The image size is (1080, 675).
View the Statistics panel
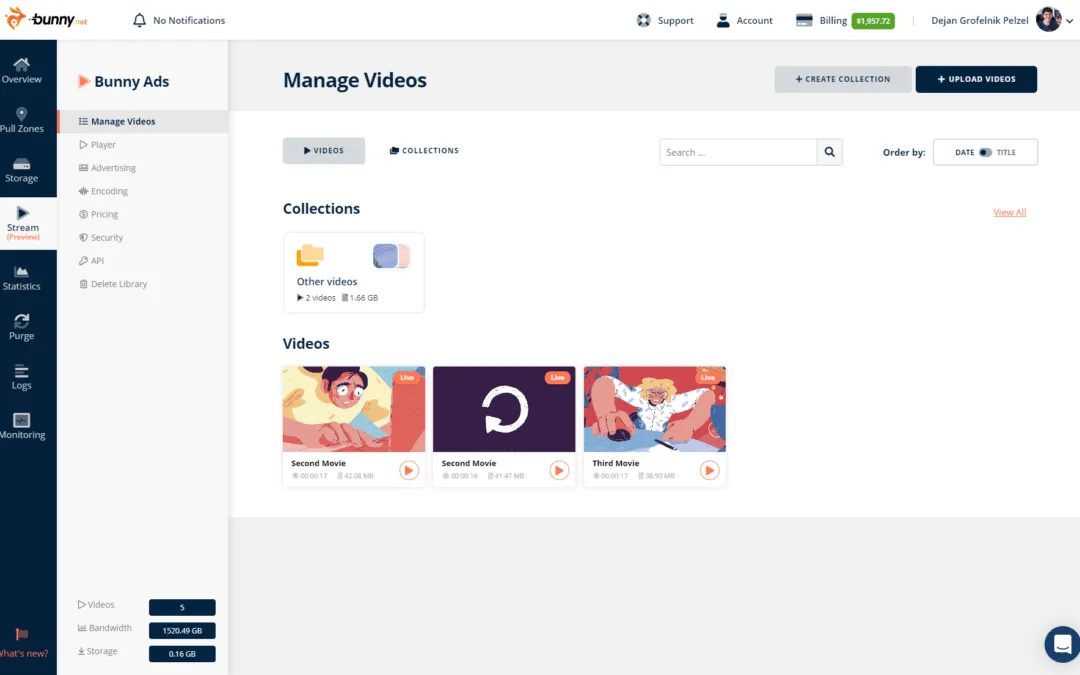[x=21, y=278]
